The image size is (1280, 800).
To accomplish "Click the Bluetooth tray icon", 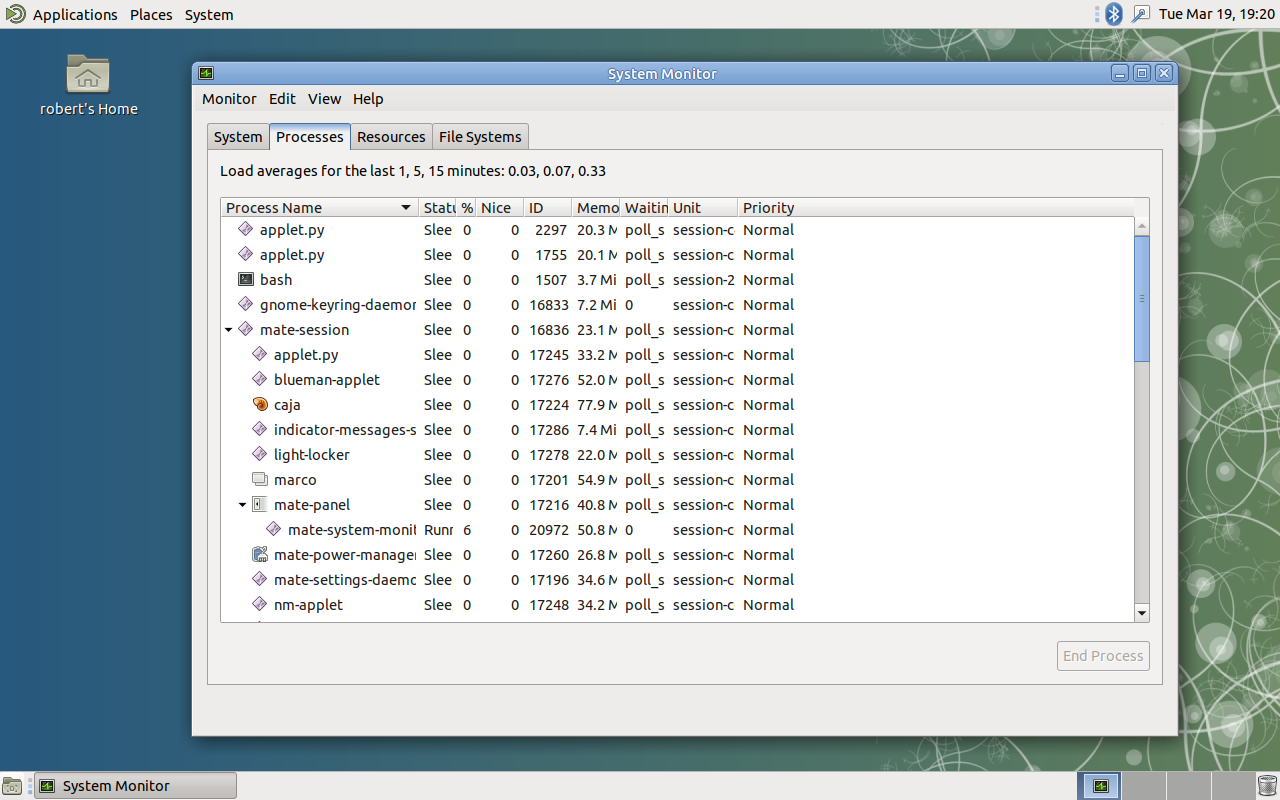I will (x=1114, y=14).
